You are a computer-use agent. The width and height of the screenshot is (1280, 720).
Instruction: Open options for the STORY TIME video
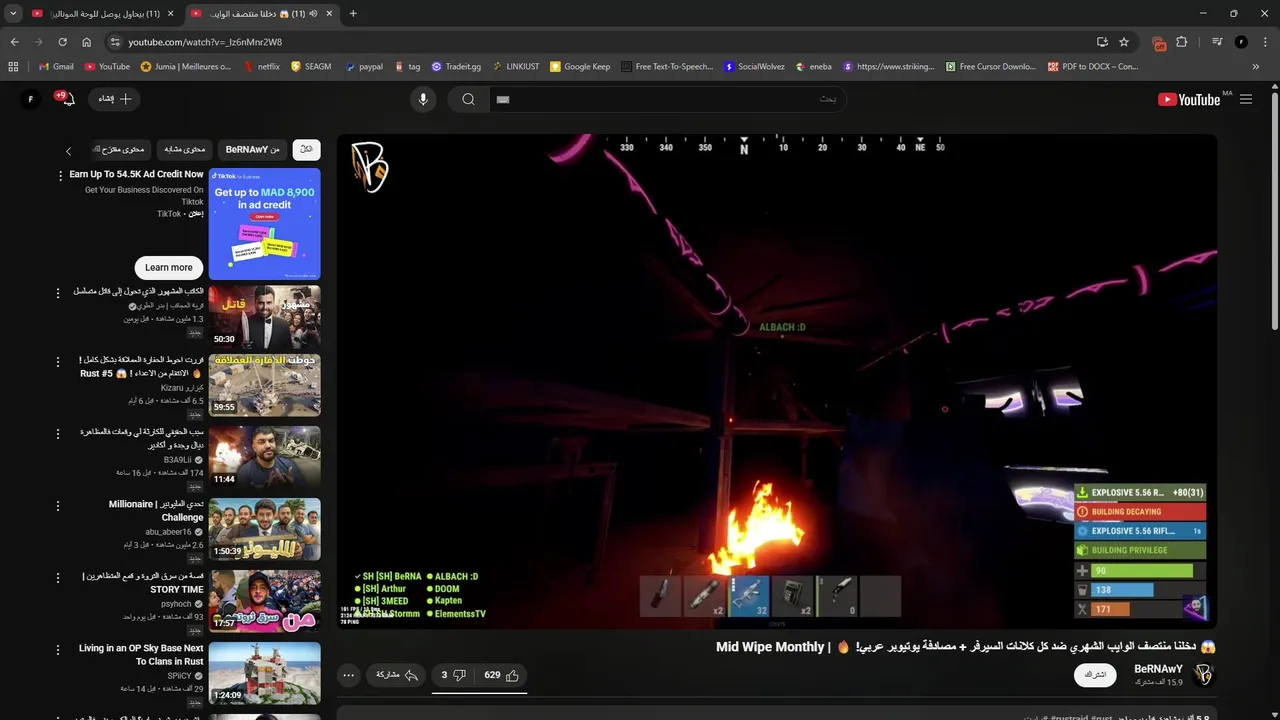point(58,579)
